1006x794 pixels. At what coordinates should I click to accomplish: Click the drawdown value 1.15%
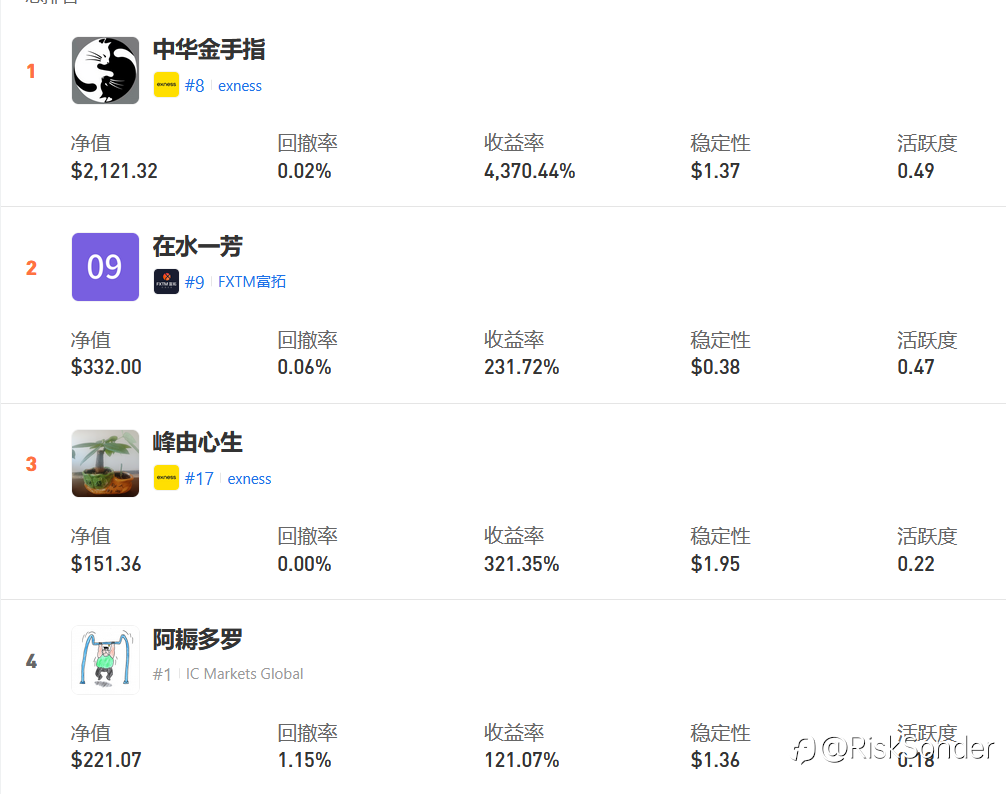304,760
